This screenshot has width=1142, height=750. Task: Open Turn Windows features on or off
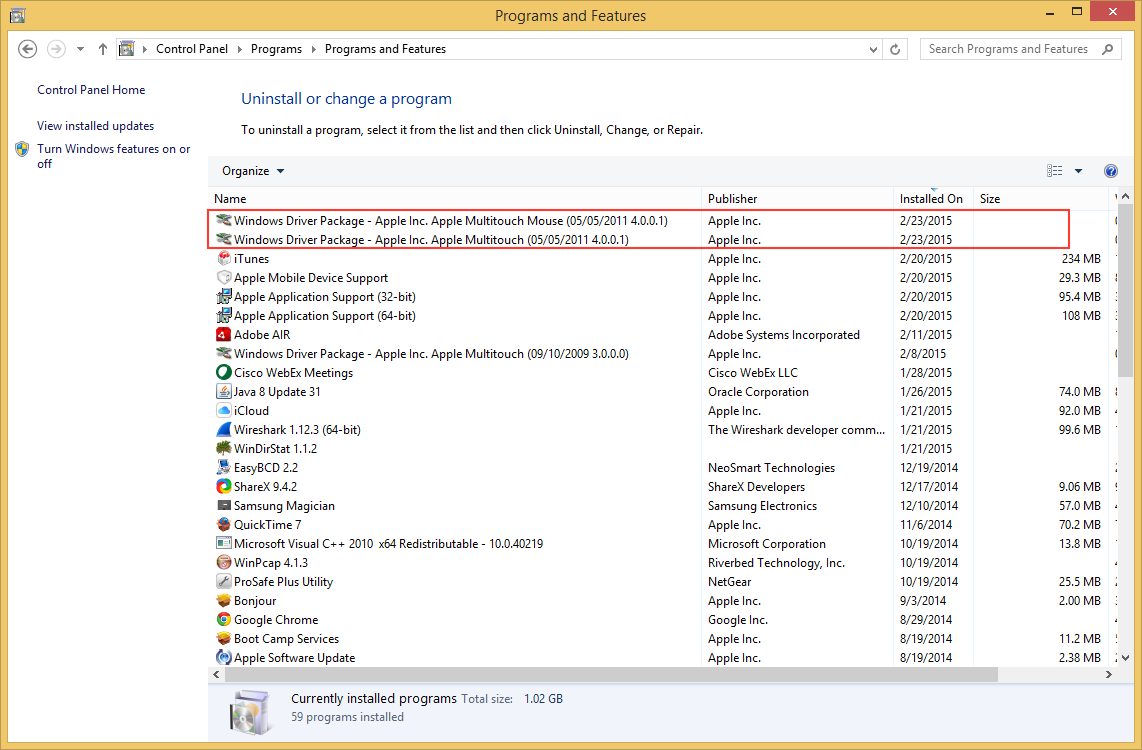(114, 156)
